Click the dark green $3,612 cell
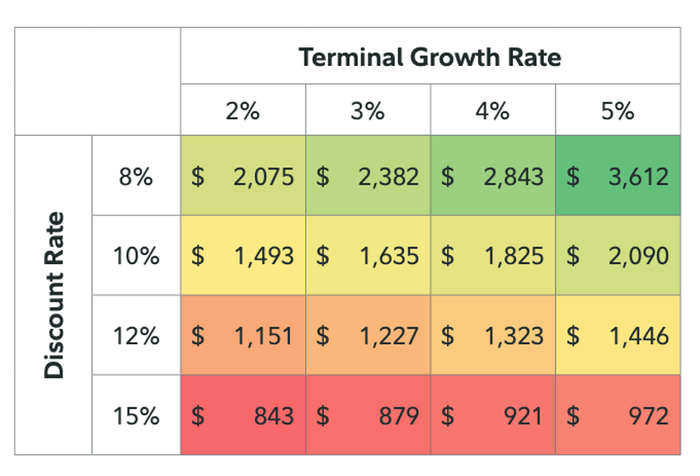700x476 pixels. point(618,177)
